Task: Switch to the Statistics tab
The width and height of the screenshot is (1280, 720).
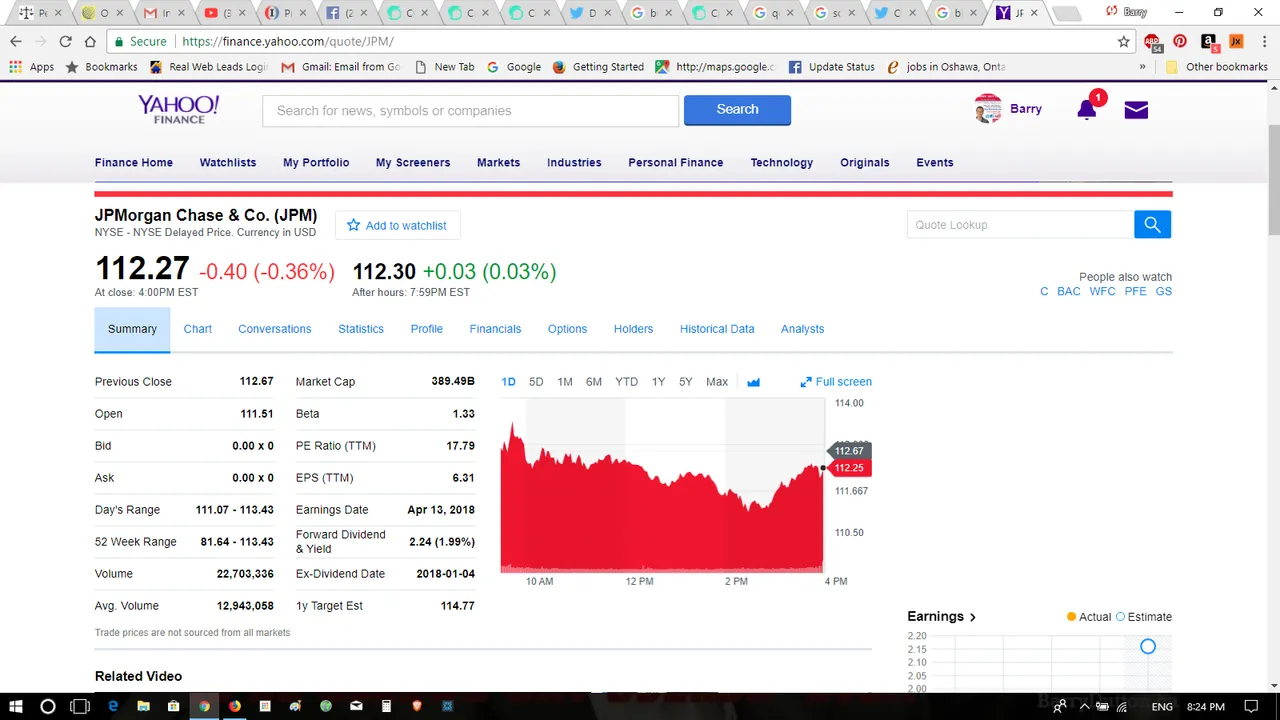Action: [x=361, y=329]
